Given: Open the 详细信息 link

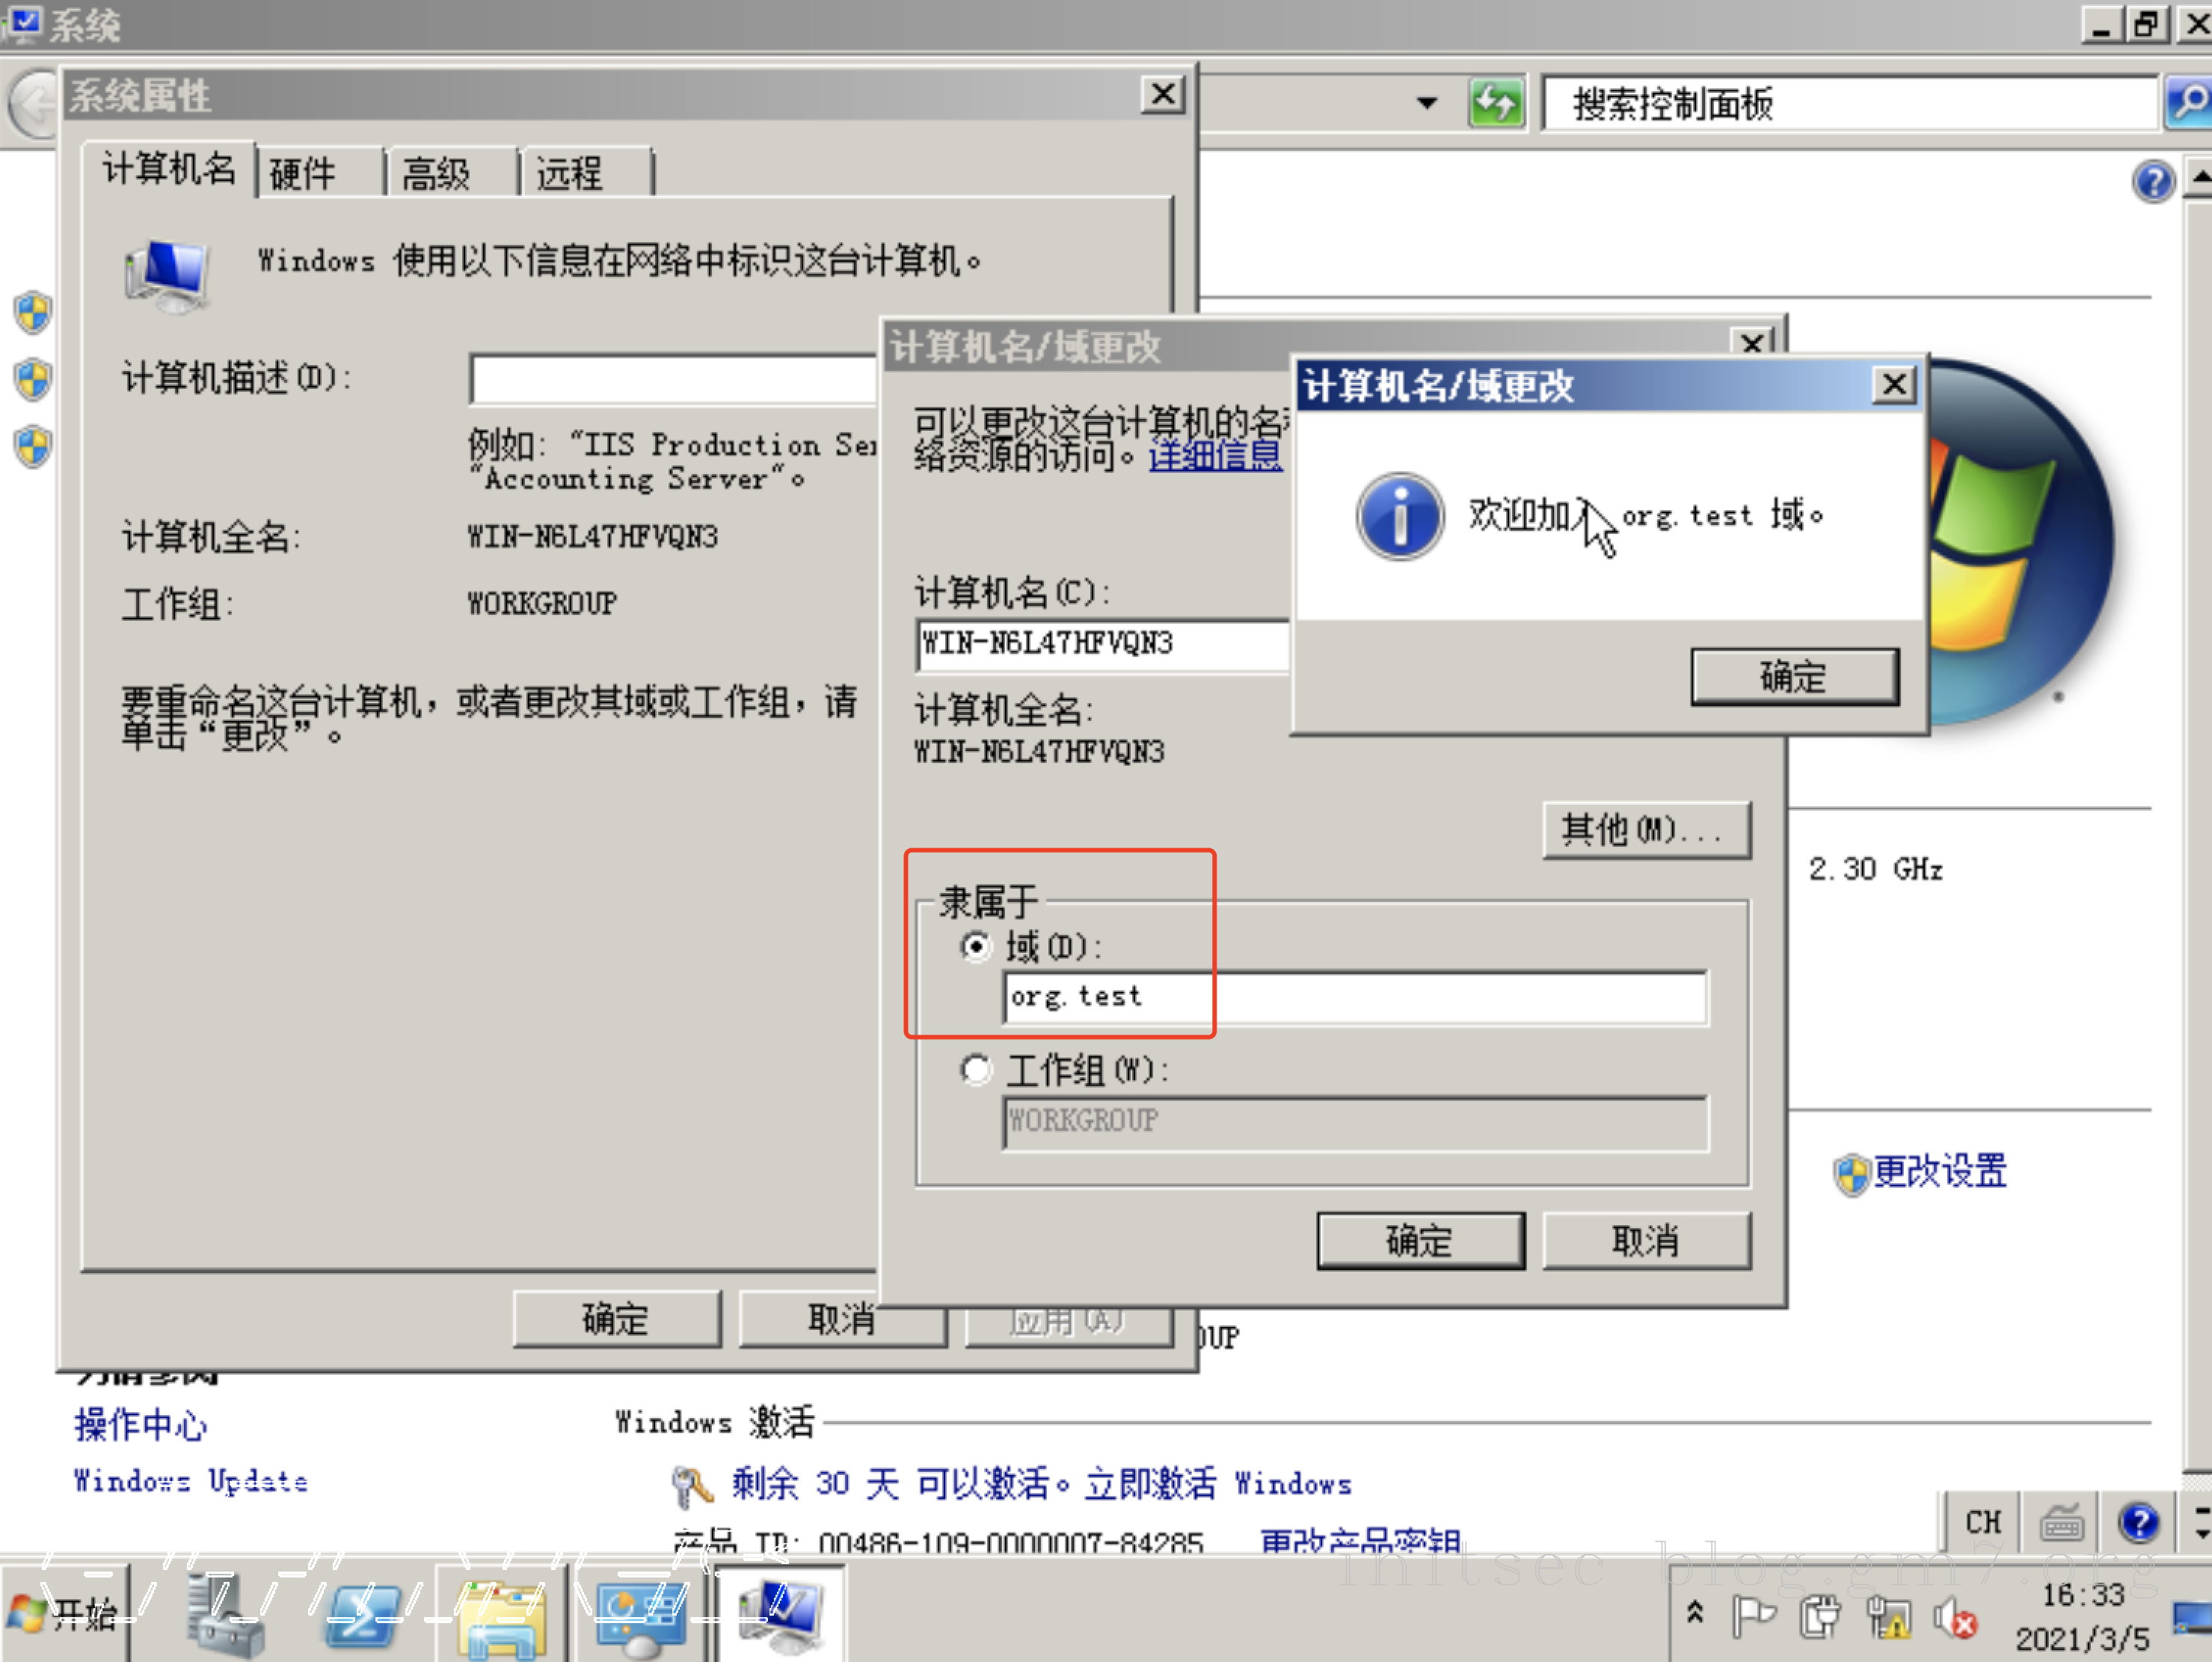Looking at the screenshot, I should (1215, 456).
